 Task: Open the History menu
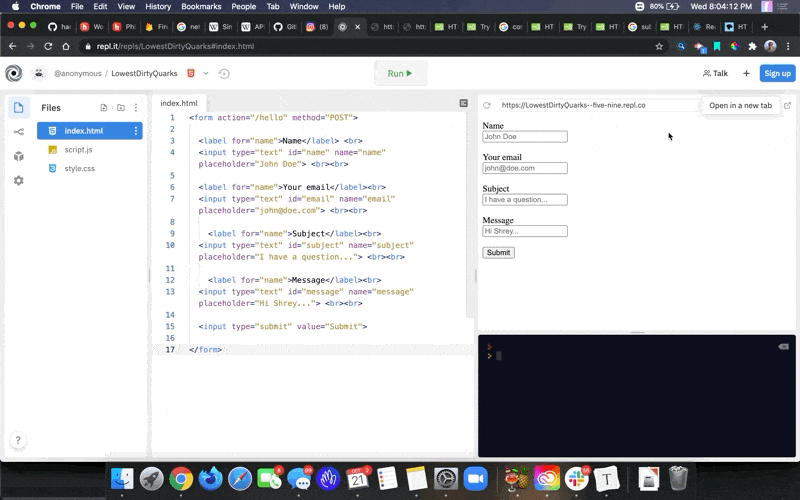tap(158, 7)
